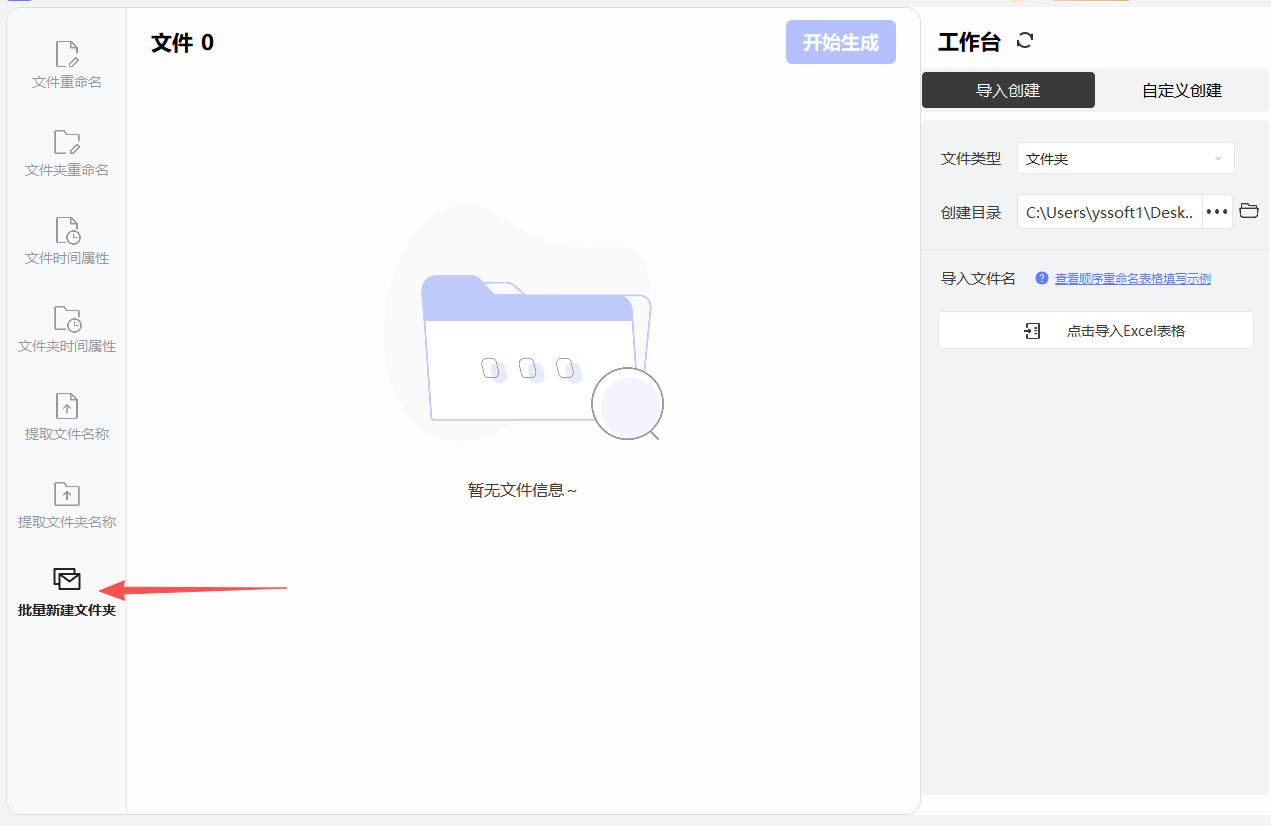Click the import icon on the Excel button
The width and height of the screenshot is (1271, 826).
pyautogui.click(x=1033, y=331)
